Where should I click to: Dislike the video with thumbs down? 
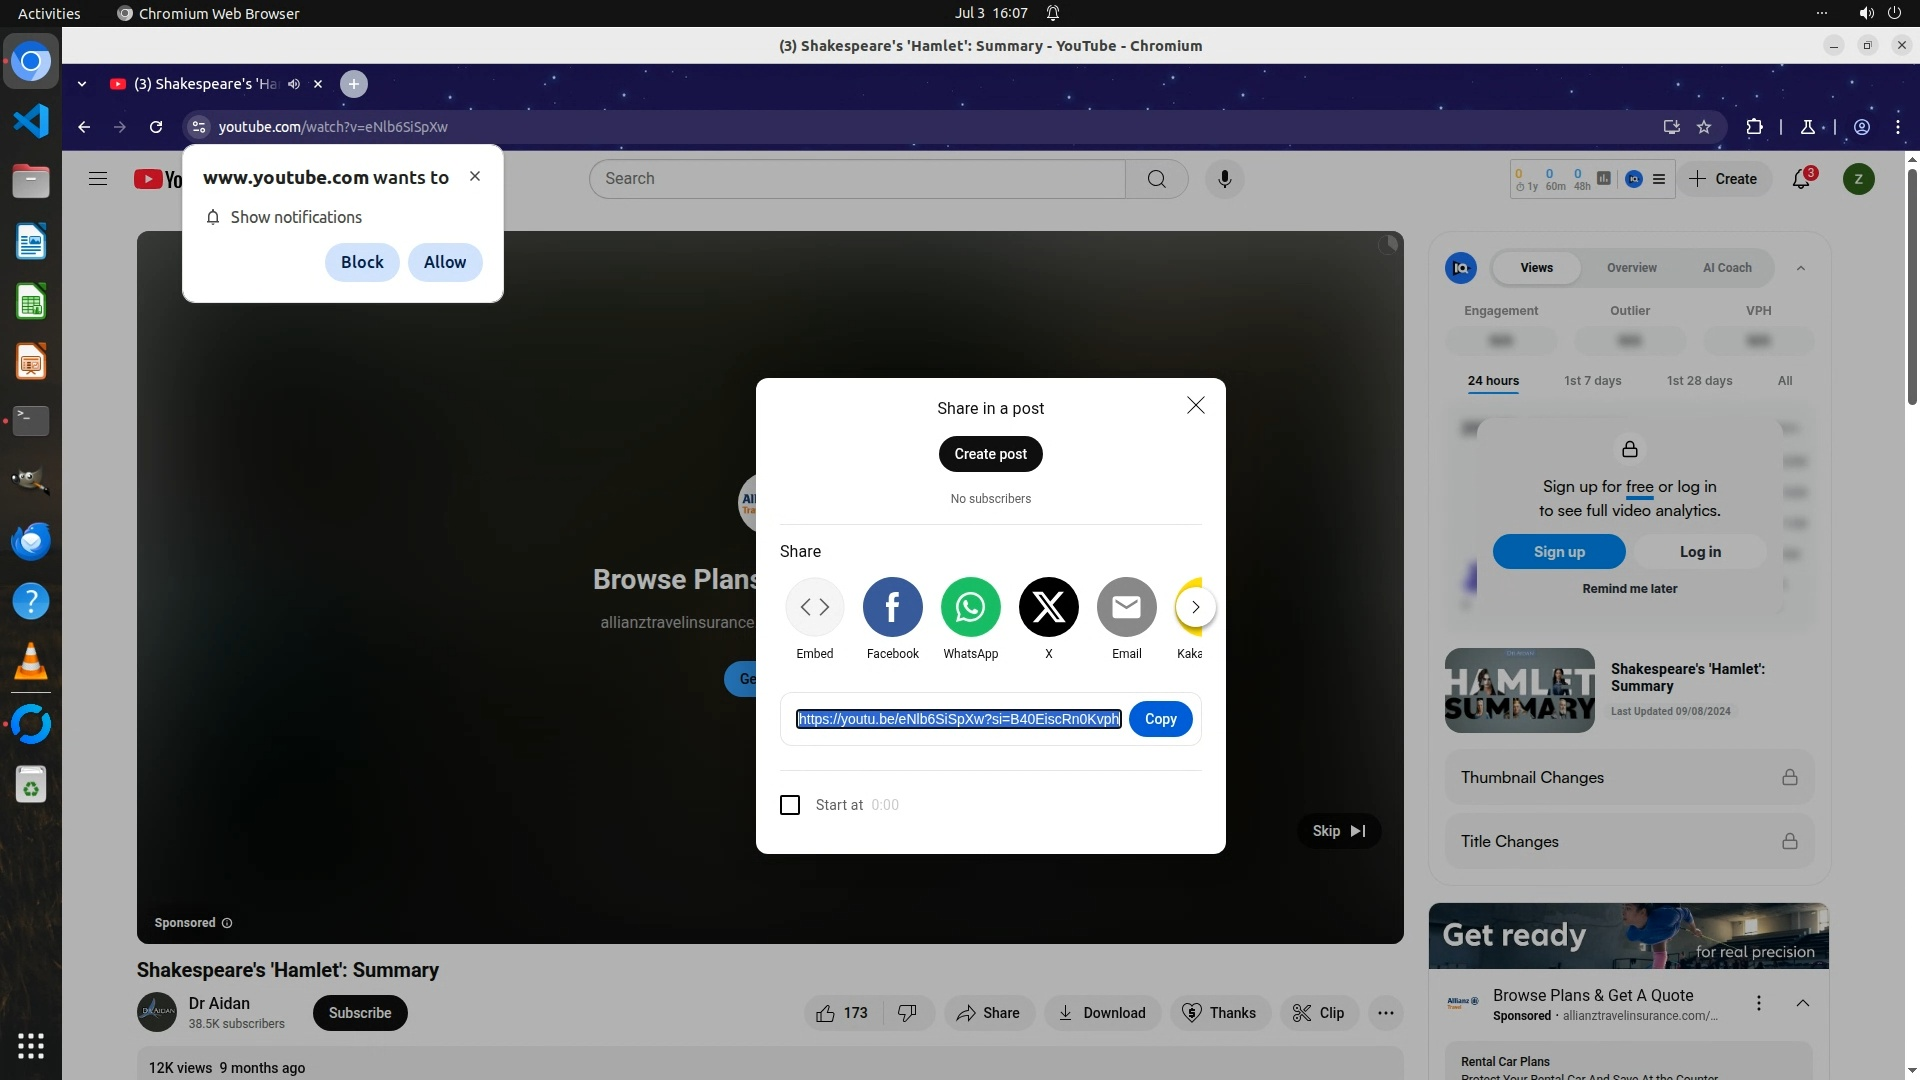click(x=907, y=1013)
